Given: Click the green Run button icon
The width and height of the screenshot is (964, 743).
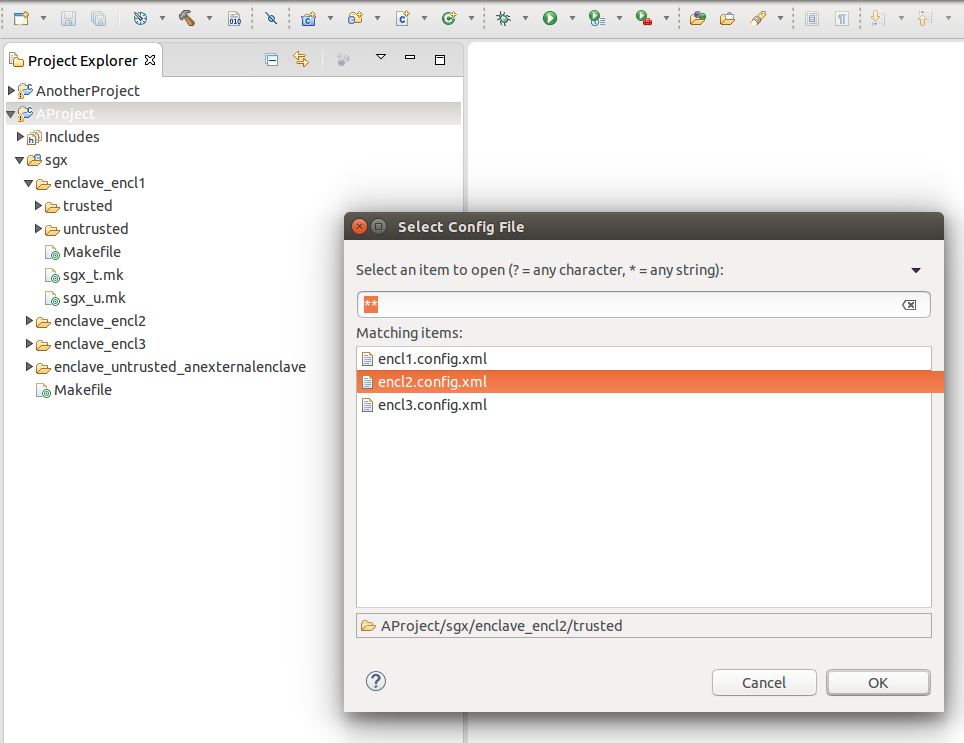Looking at the screenshot, I should click(550, 18).
